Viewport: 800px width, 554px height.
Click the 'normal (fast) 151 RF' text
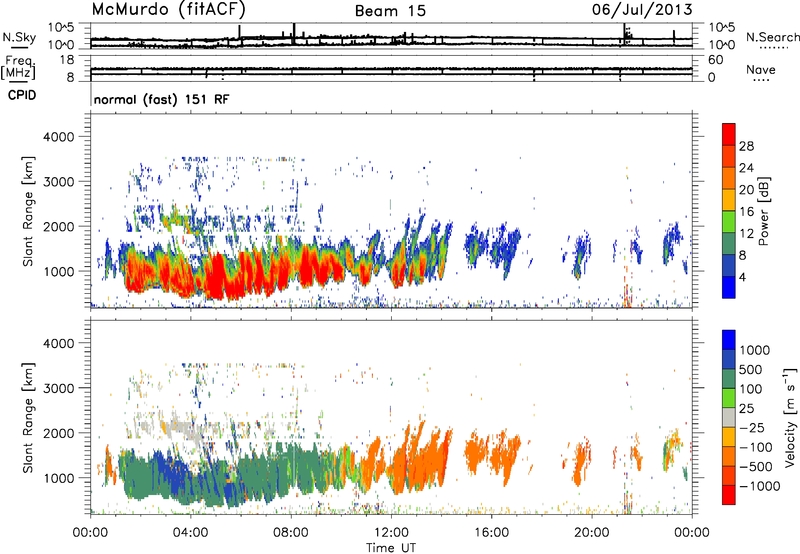pos(161,99)
